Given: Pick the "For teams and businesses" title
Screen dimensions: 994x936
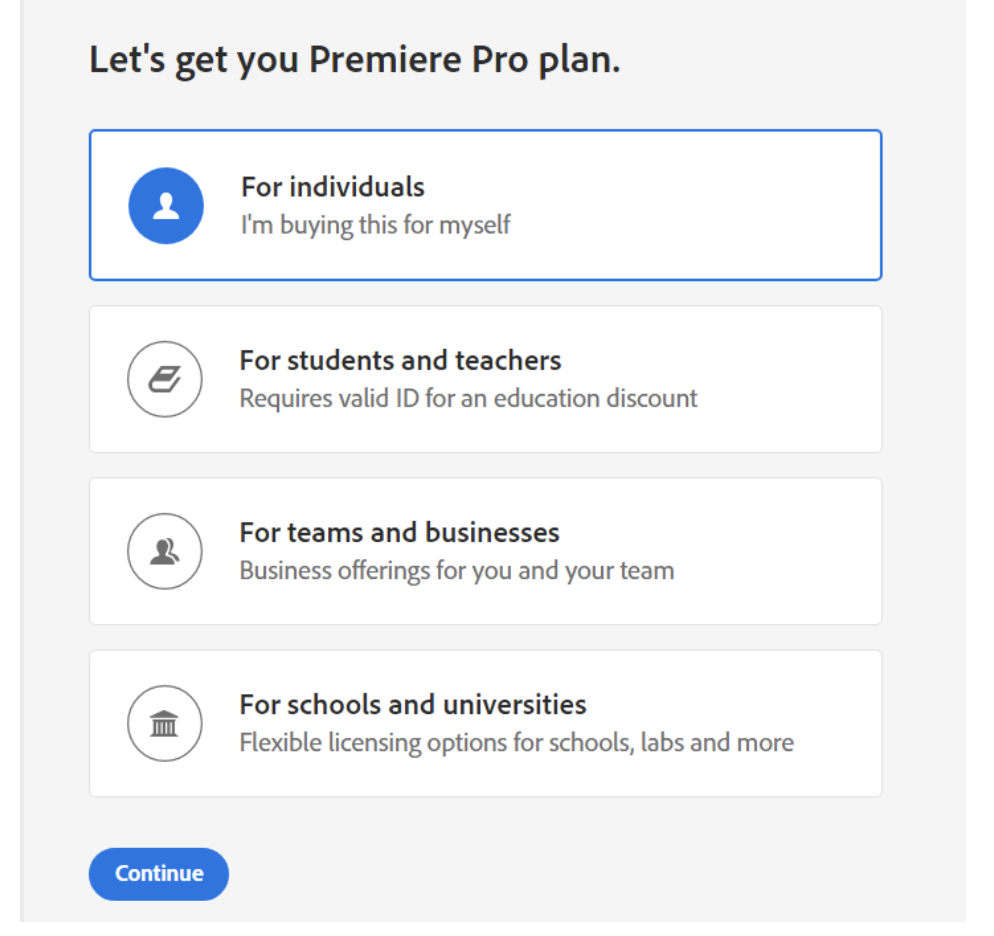Looking at the screenshot, I should [399, 532].
